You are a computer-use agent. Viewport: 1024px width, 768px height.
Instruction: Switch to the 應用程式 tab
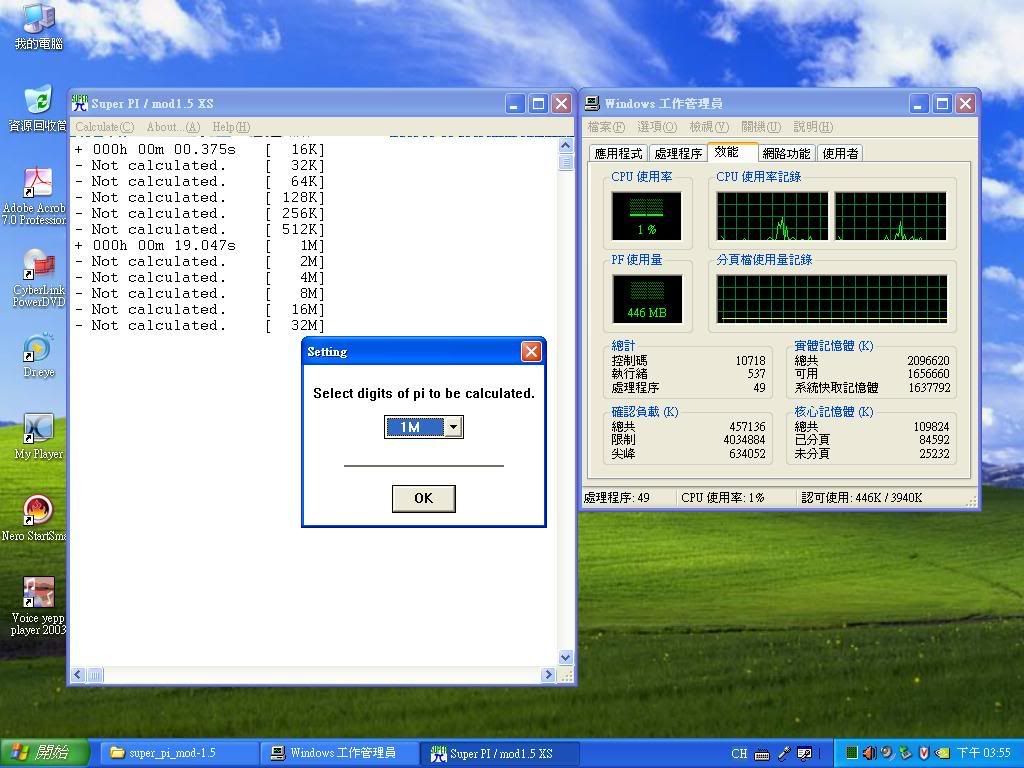(617, 153)
